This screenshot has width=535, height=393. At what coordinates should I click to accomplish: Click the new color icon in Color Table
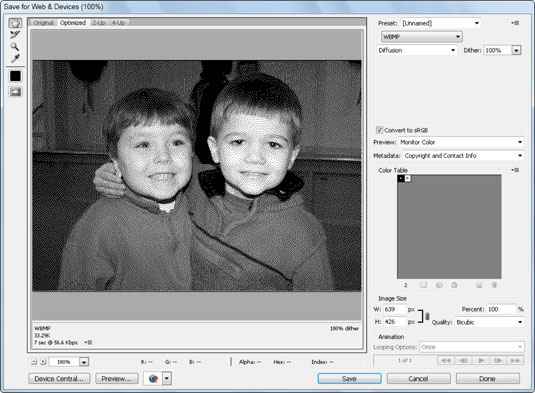(479, 285)
